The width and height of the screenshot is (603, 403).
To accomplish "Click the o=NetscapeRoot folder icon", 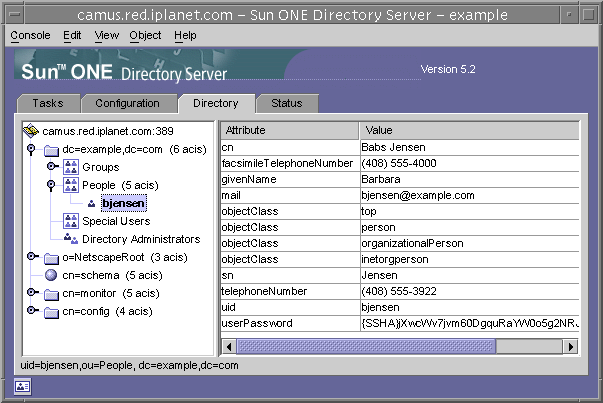I will point(51,258).
